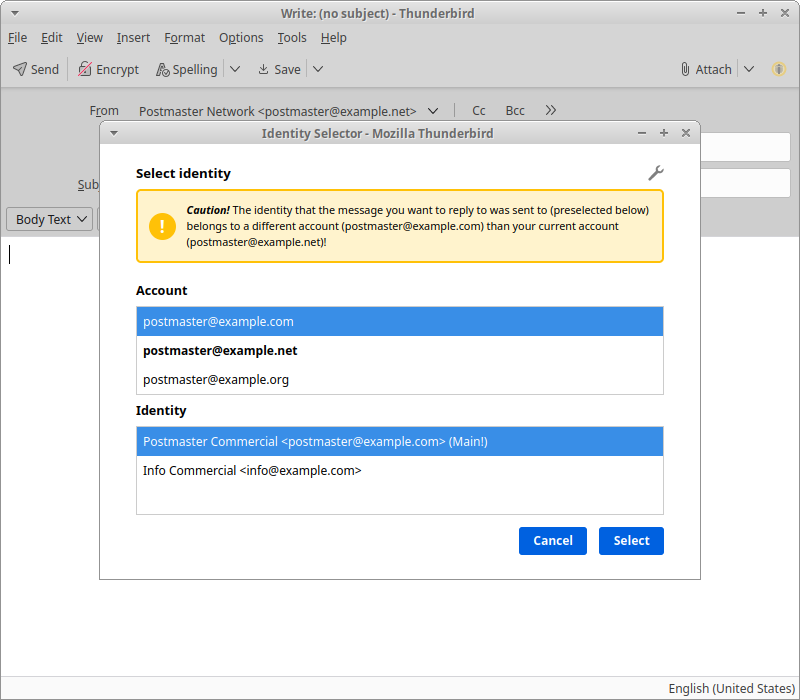
Task: Close the Write window
Action: [785, 13]
